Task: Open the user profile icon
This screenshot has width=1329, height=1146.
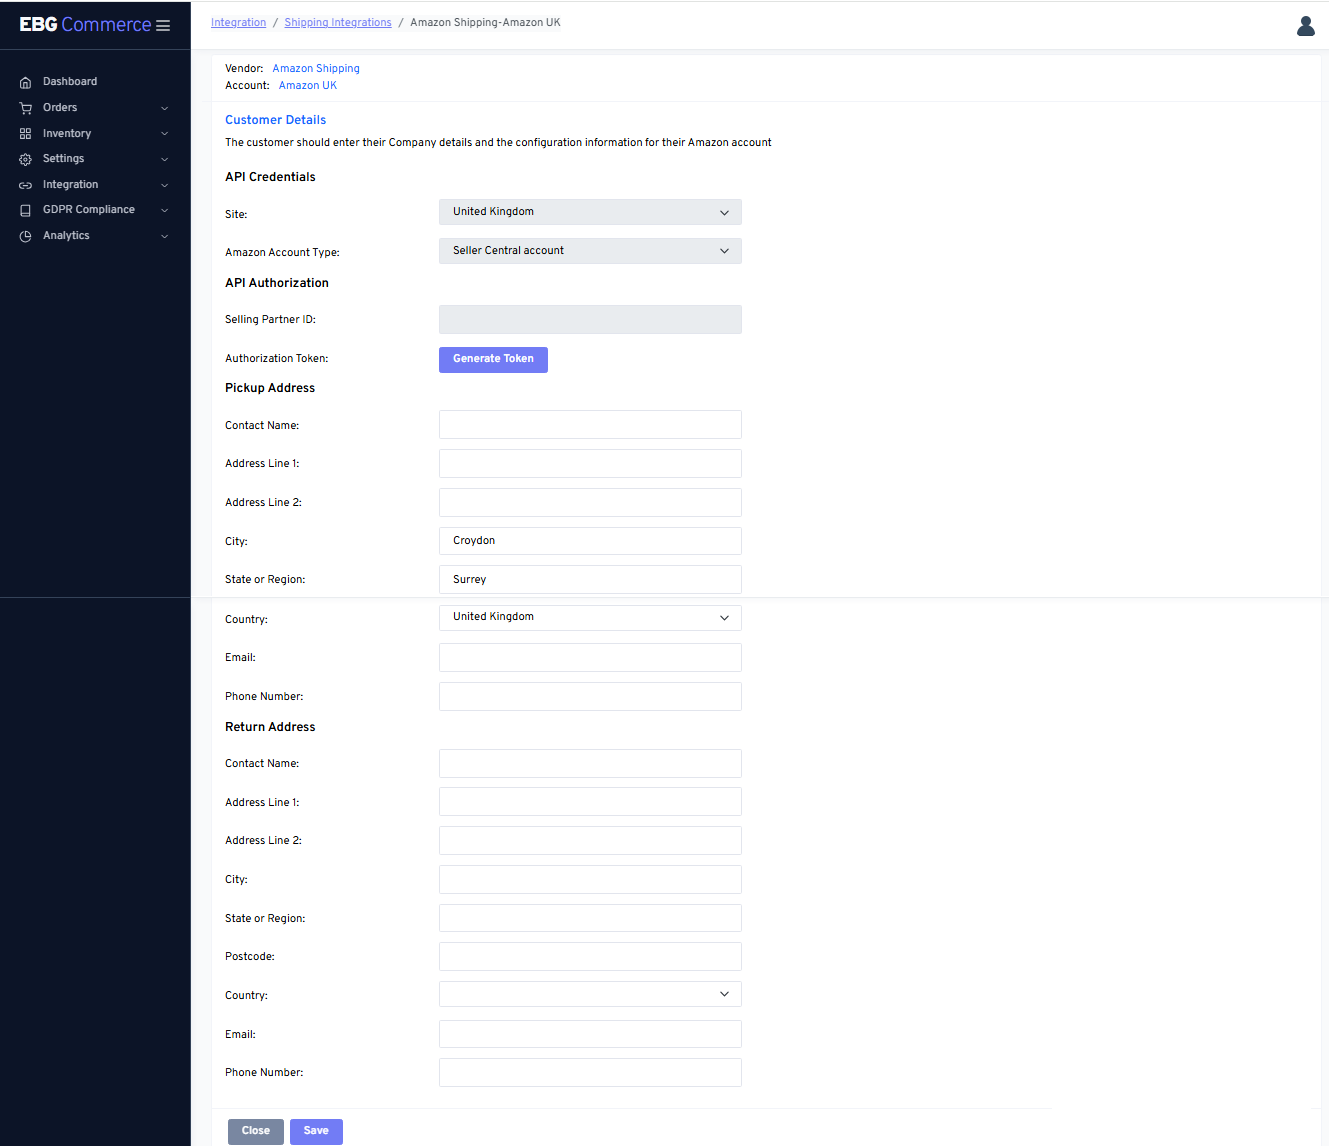Action: 1305,26
